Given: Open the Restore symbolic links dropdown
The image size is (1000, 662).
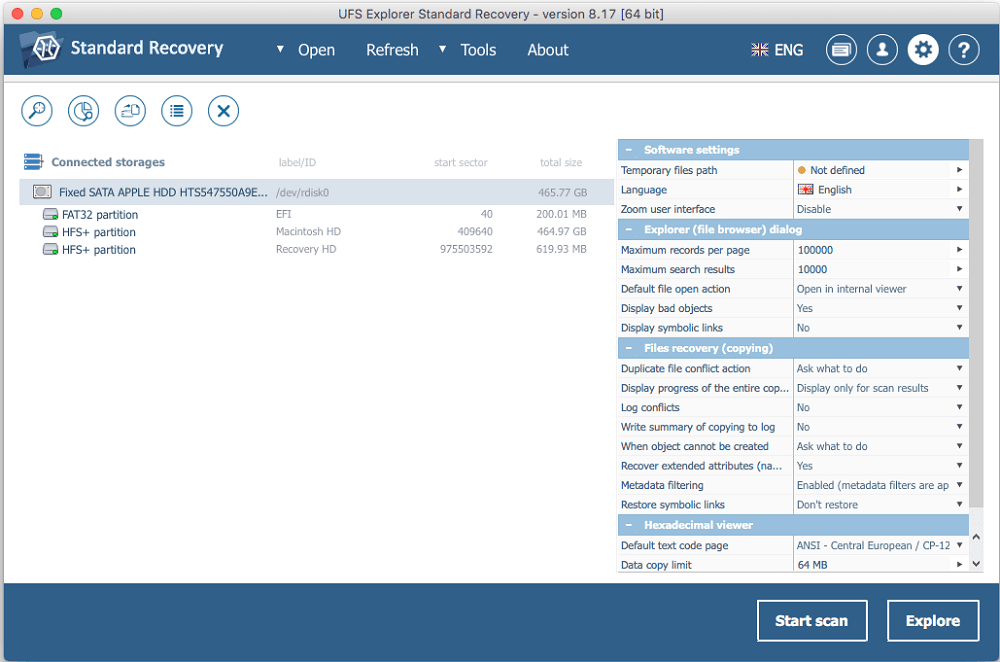Looking at the screenshot, I should point(959,504).
